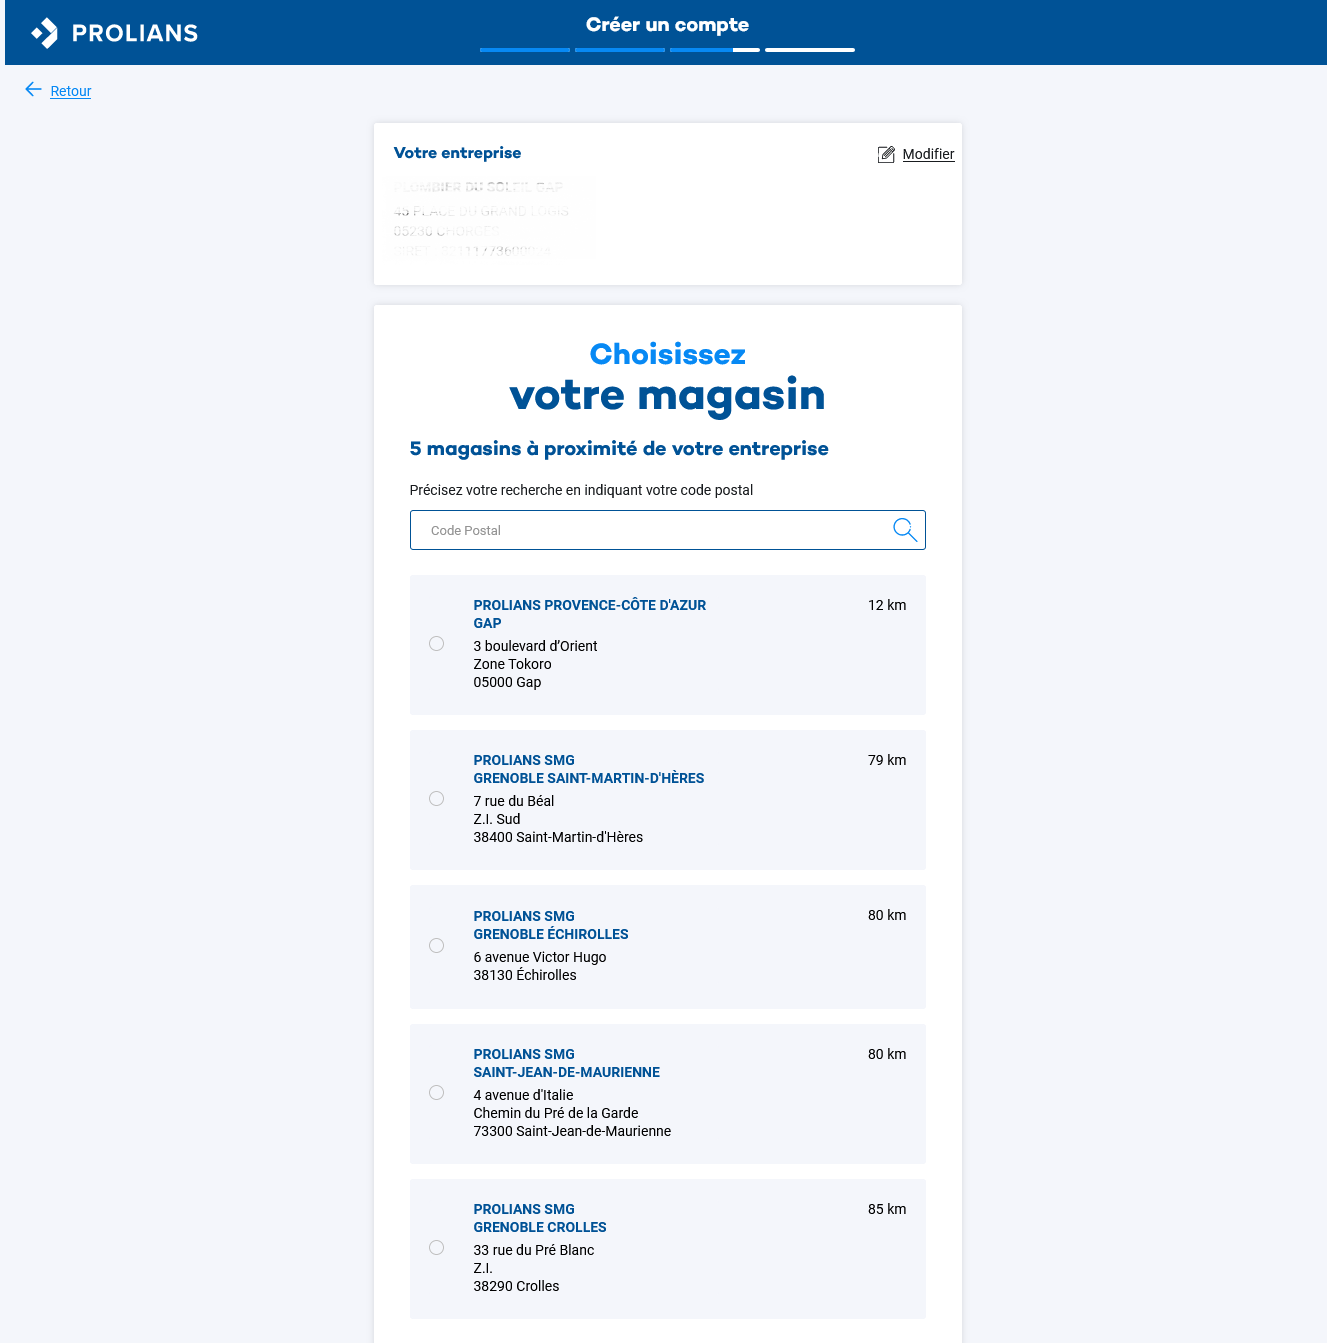This screenshot has width=1327, height=1343.
Task: Select the Grenoble Crolles store radio button
Action: (436, 1248)
